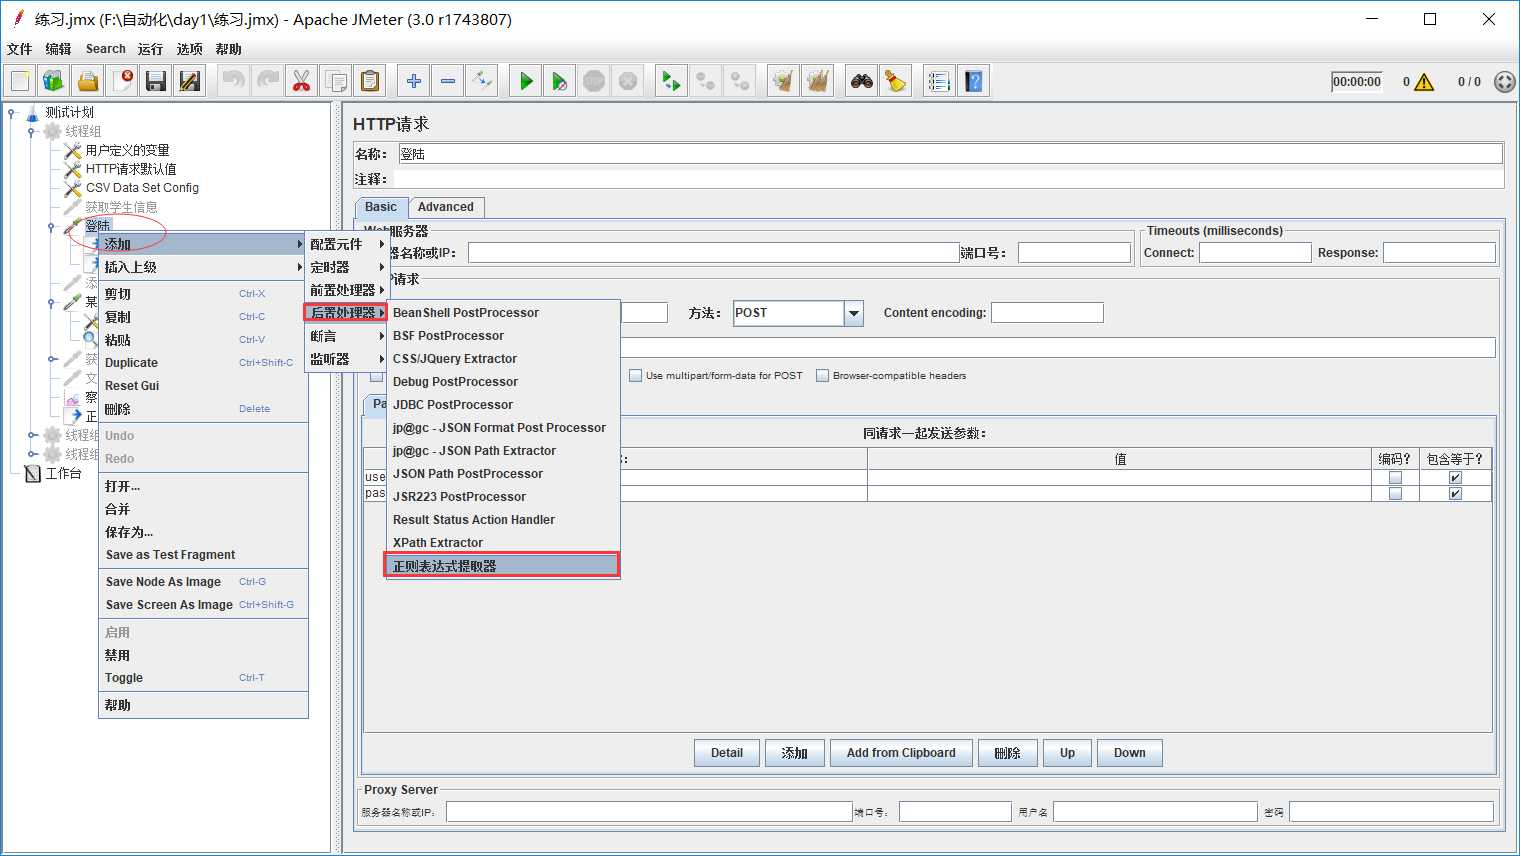Image resolution: width=1520 pixels, height=856 pixels.
Task: Click the Down button
Action: coord(1130,753)
